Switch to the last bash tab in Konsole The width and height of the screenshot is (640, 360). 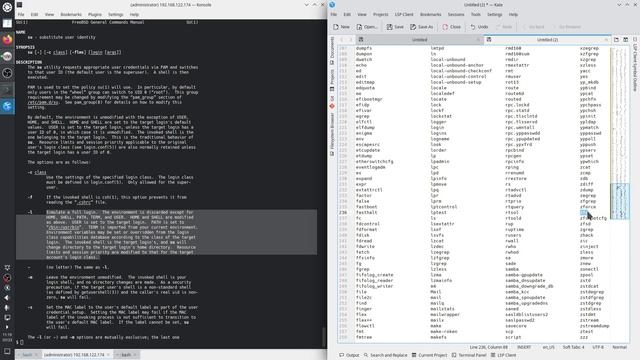[127, 355]
